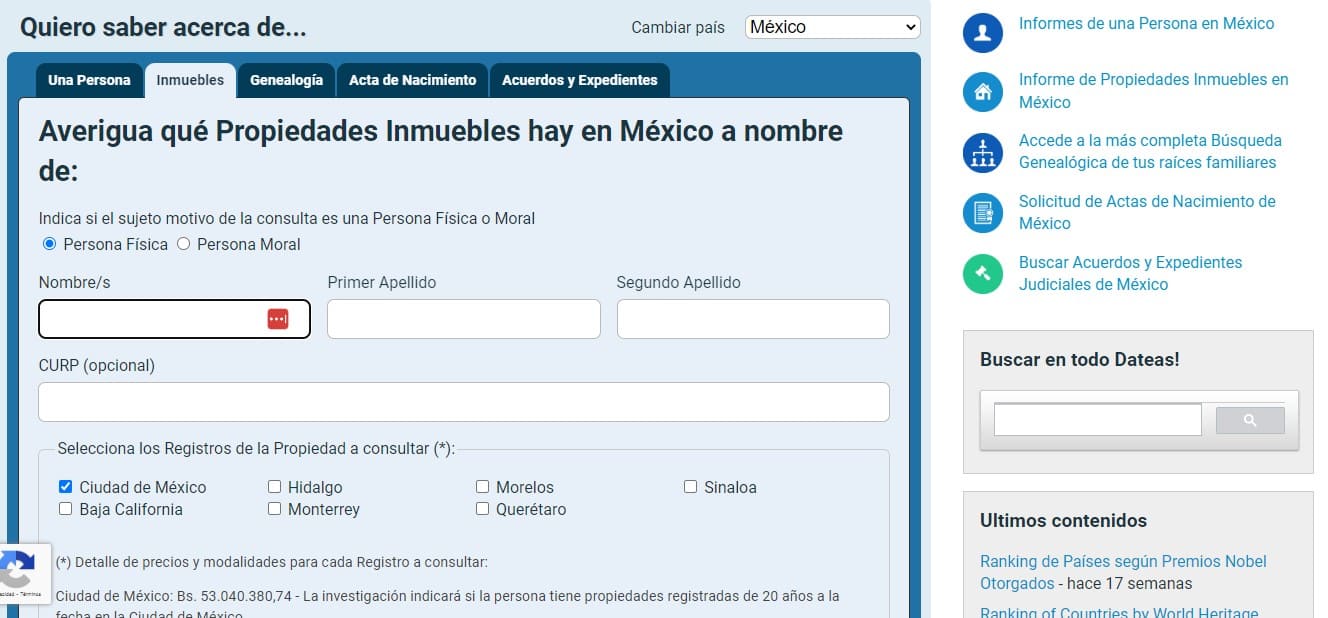Image resolution: width=1328 pixels, height=618 pixels.
Task: Click the magnifier search icon in Buscar en todo Dateas
Action: pyautogui.click(x=1250, y=419)
